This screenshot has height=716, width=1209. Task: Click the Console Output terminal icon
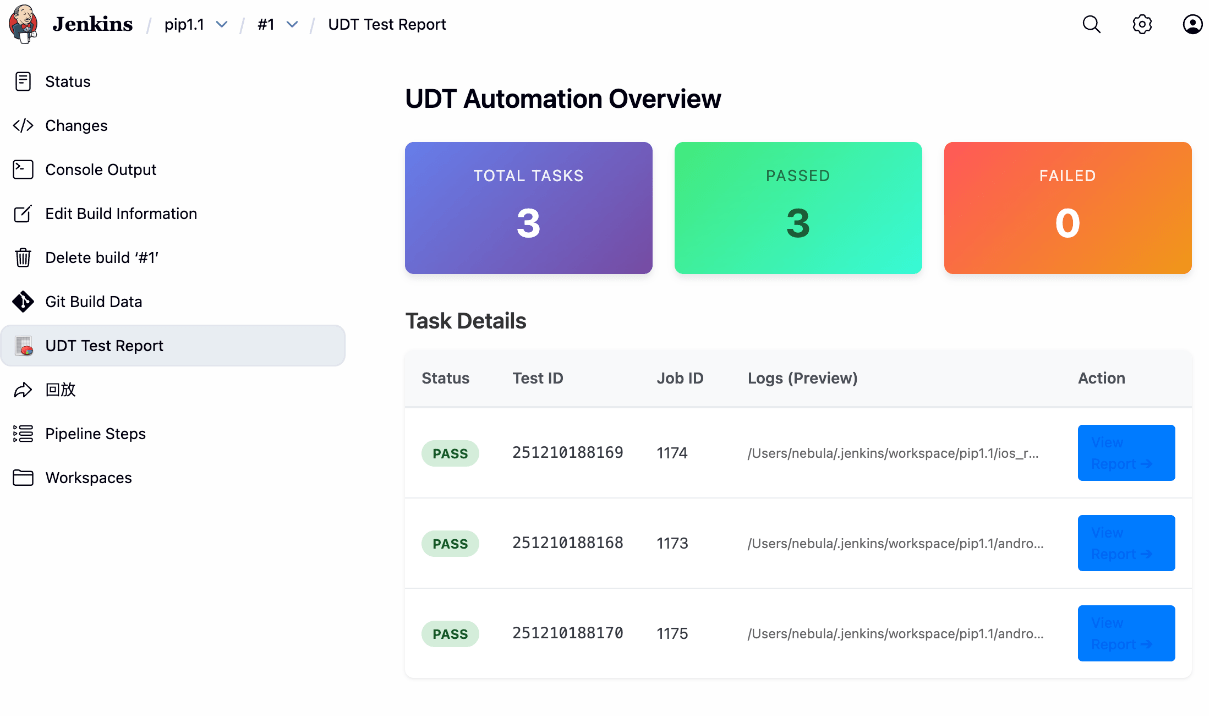(23, 170)
